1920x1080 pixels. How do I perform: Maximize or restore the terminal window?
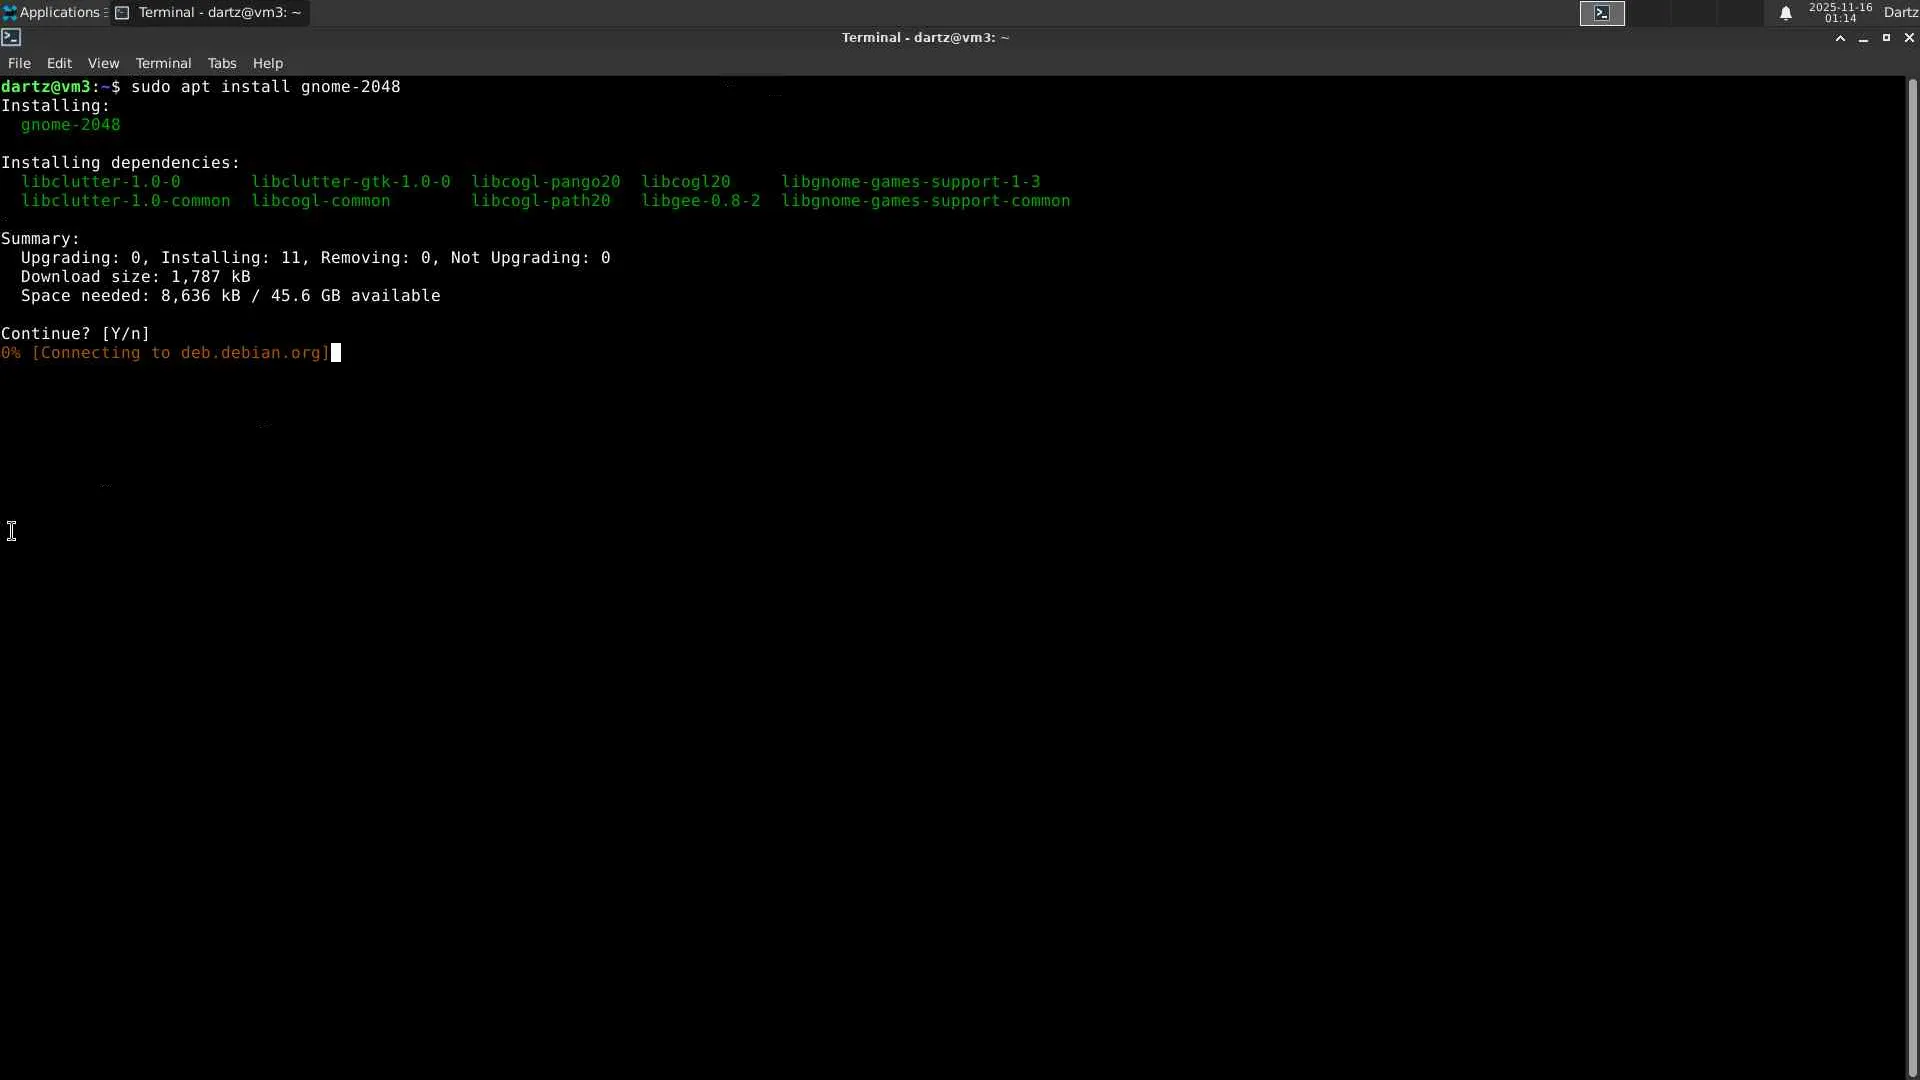pos(1886,38)
